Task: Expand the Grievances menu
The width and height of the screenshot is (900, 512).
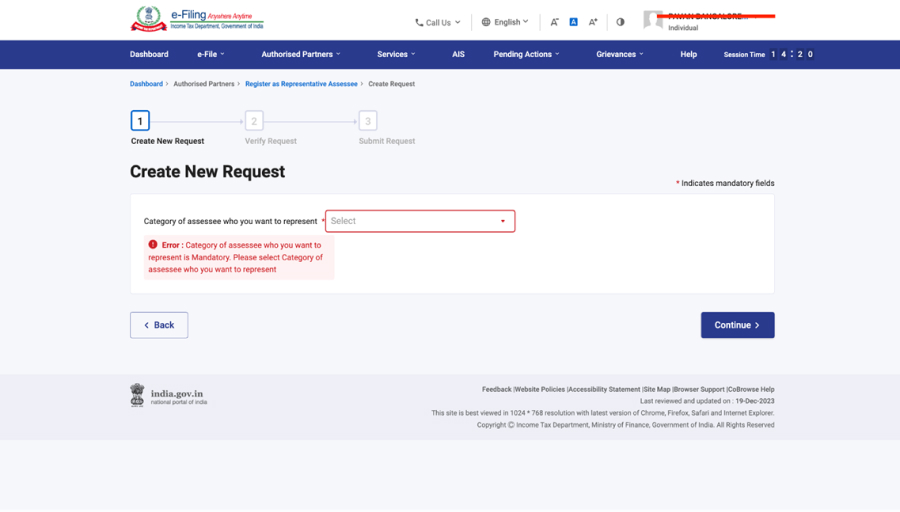Action: click(x=620, y=55)
